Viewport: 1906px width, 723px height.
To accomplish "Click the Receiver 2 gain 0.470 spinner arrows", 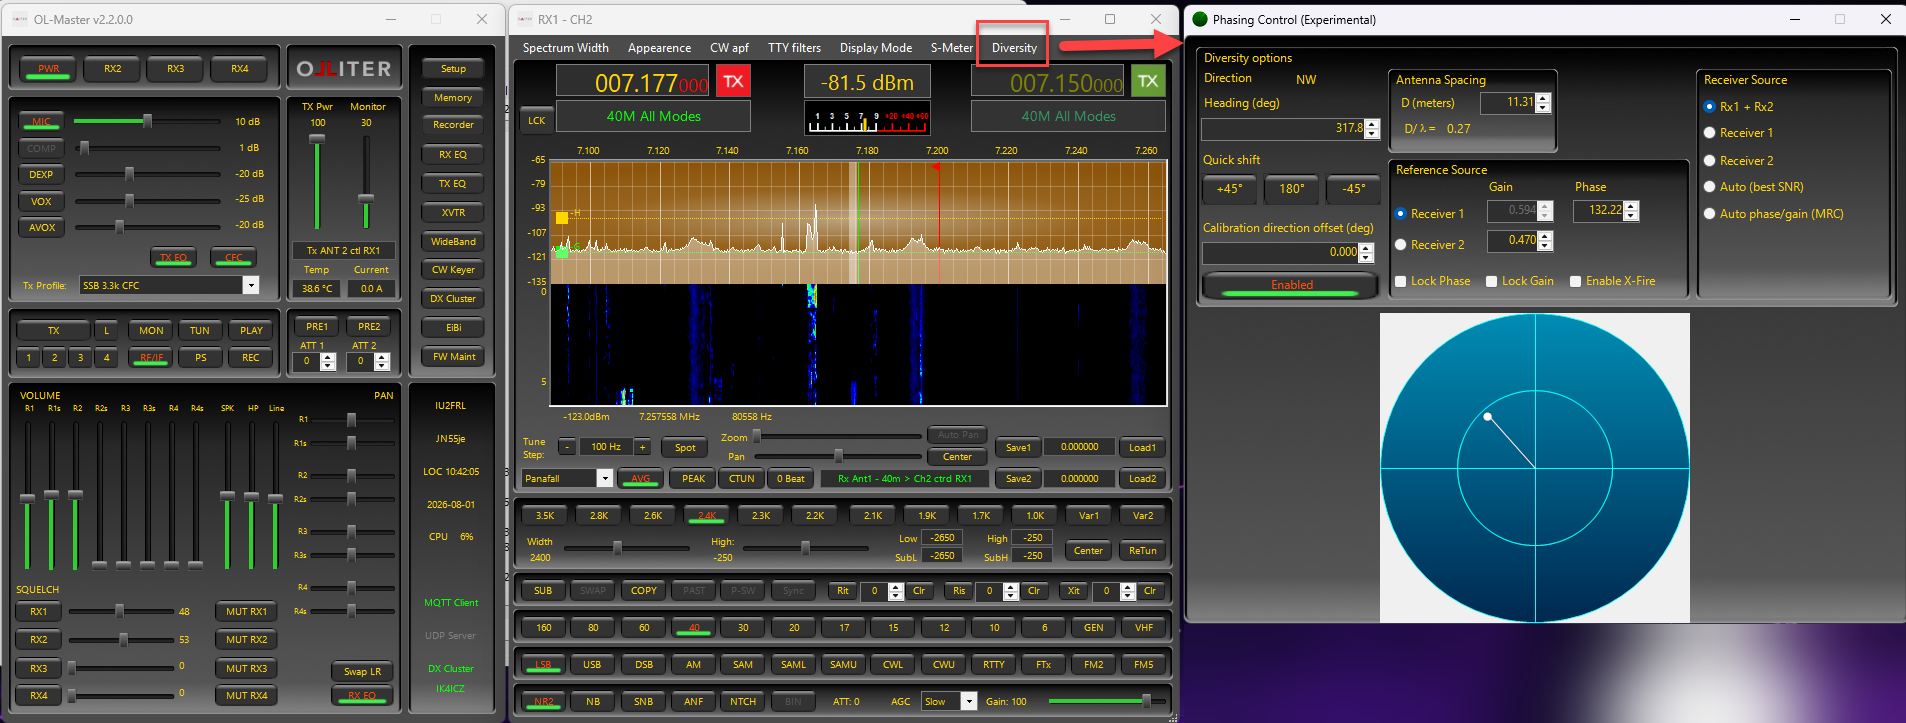I will (1545, 241).
